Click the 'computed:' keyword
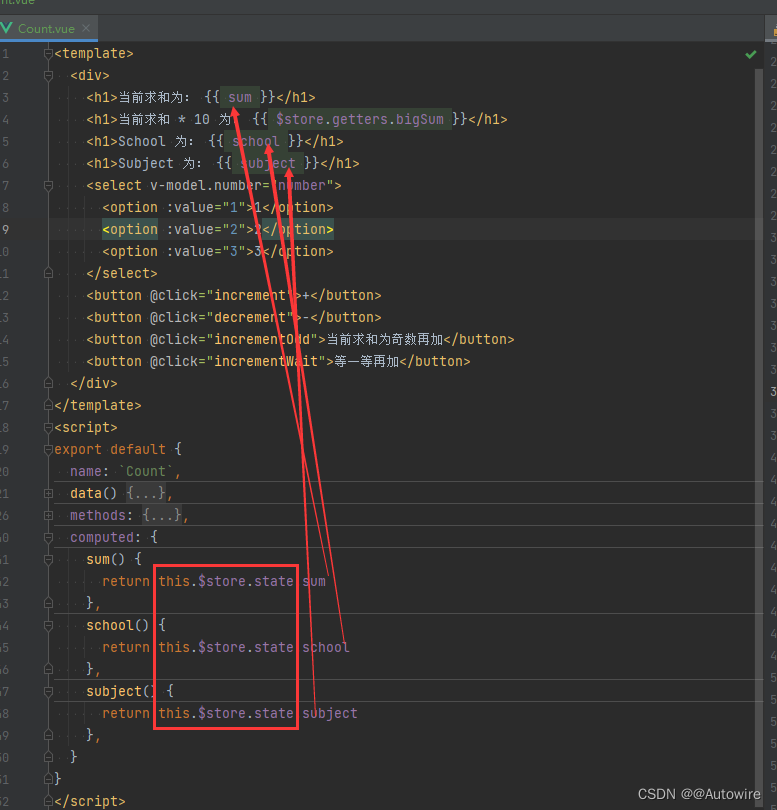Image resolution: width=777 pixels, height=810 pixels. [105, 538]
